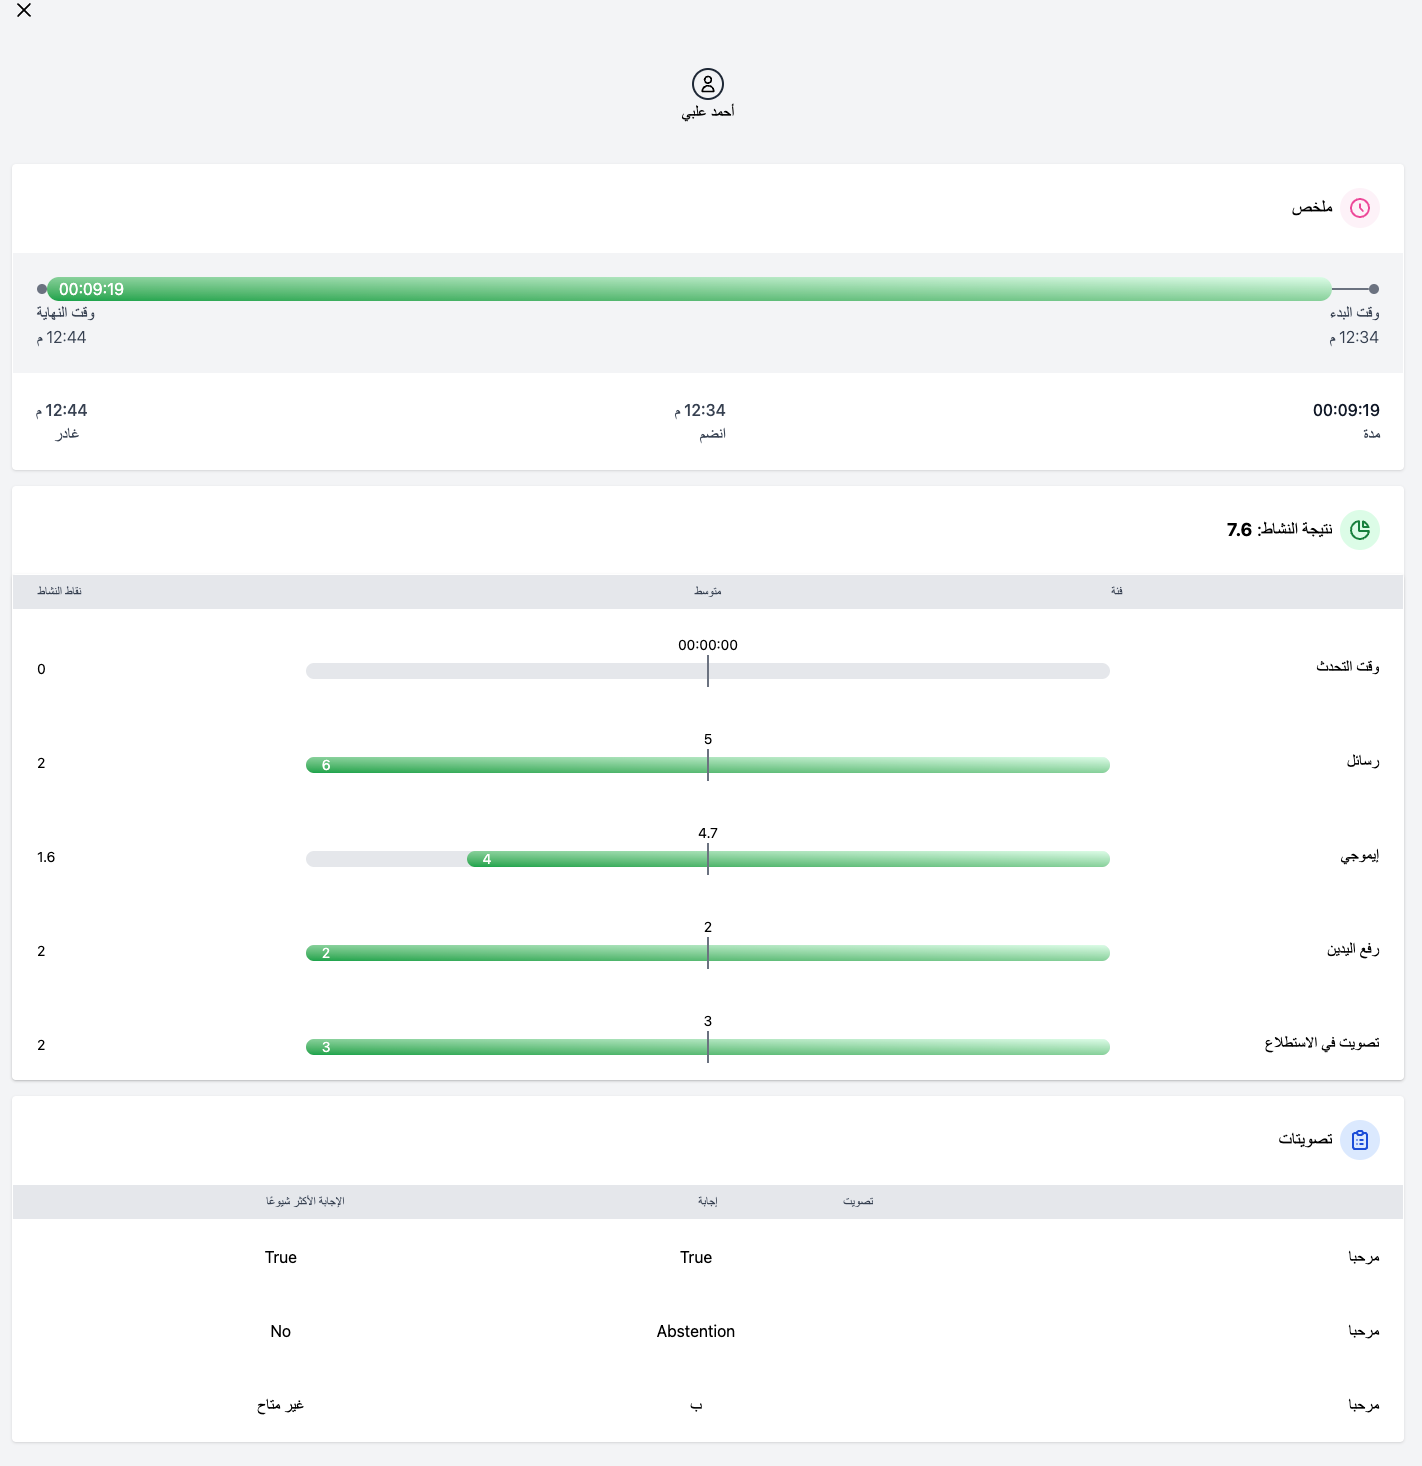This screenshot has height=1466, width=1422.
Task: Click the timeline end dot above وقت النهاية
Action: pos(42,289)
